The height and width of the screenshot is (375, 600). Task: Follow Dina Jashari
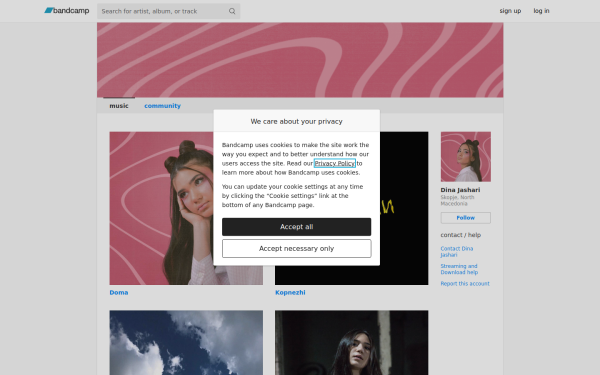click(466, 218)
